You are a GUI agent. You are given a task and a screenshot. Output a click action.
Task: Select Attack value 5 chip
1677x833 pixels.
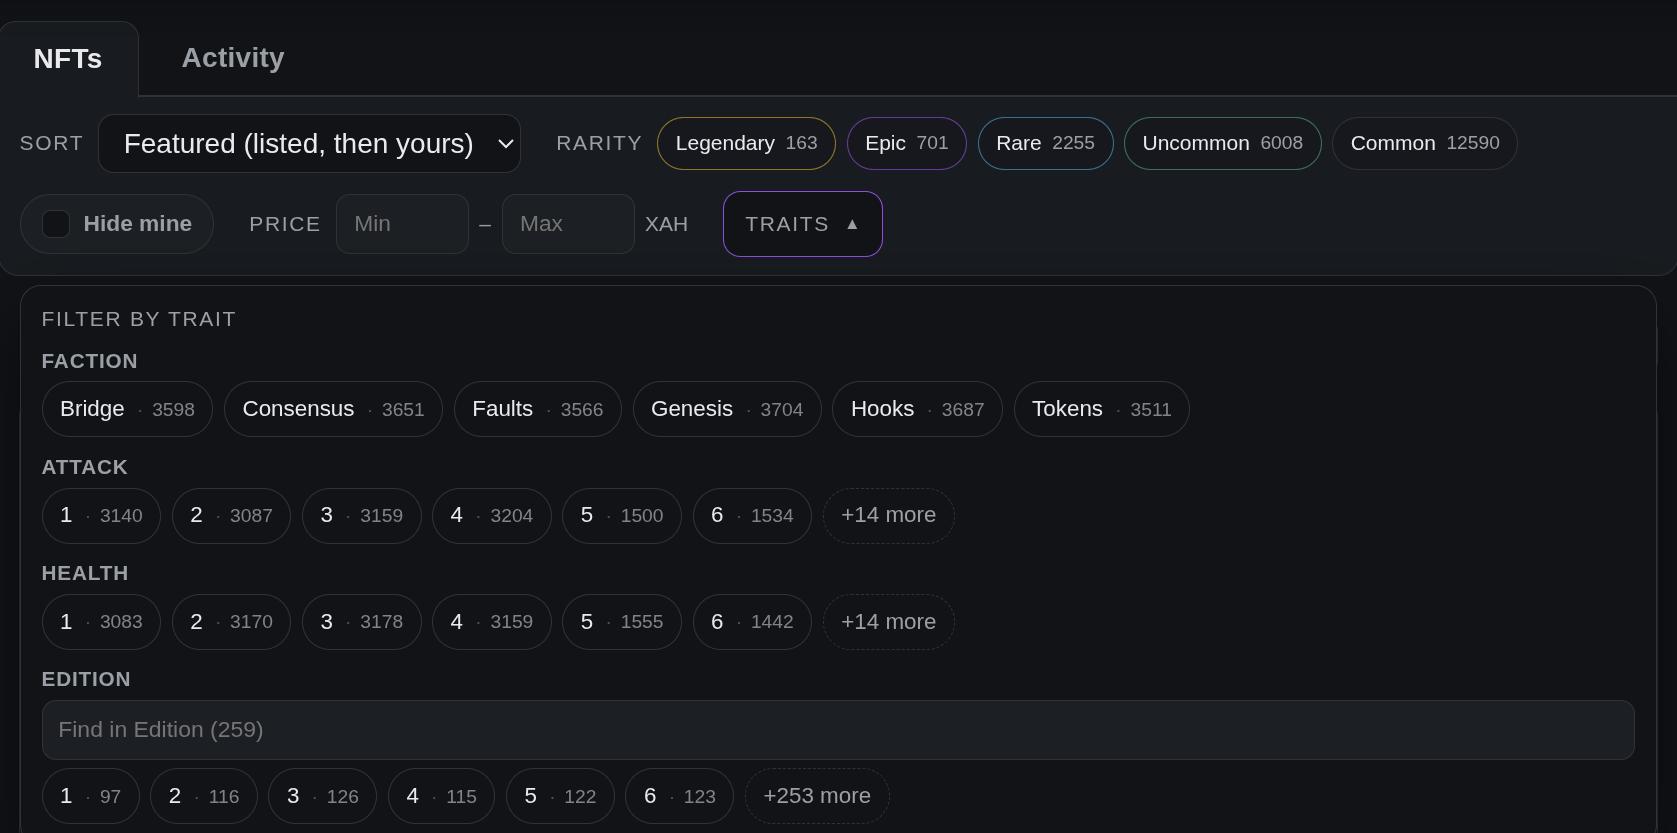[x=622, y=515]
